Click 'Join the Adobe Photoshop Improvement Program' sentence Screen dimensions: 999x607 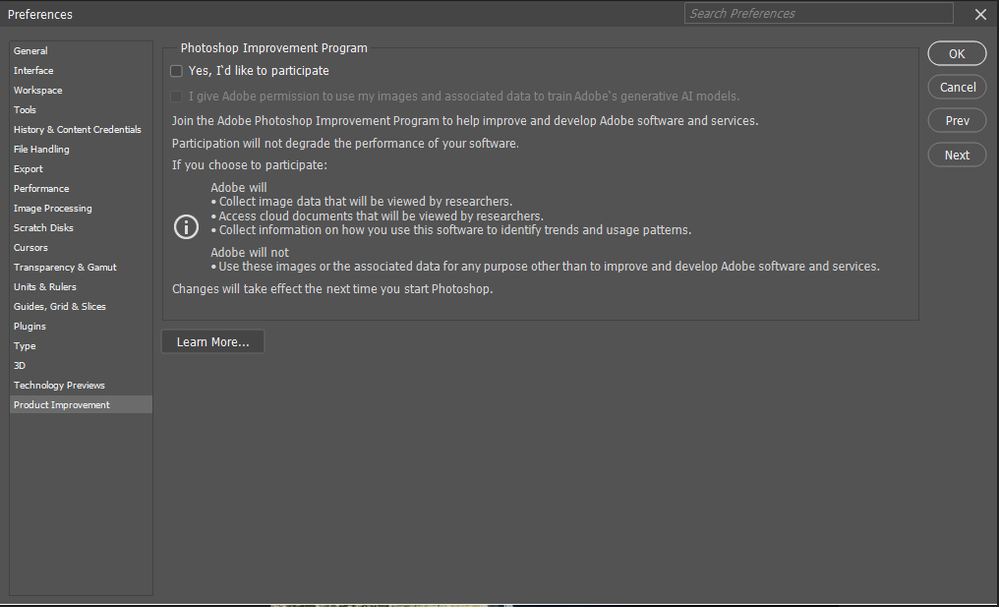465,120
